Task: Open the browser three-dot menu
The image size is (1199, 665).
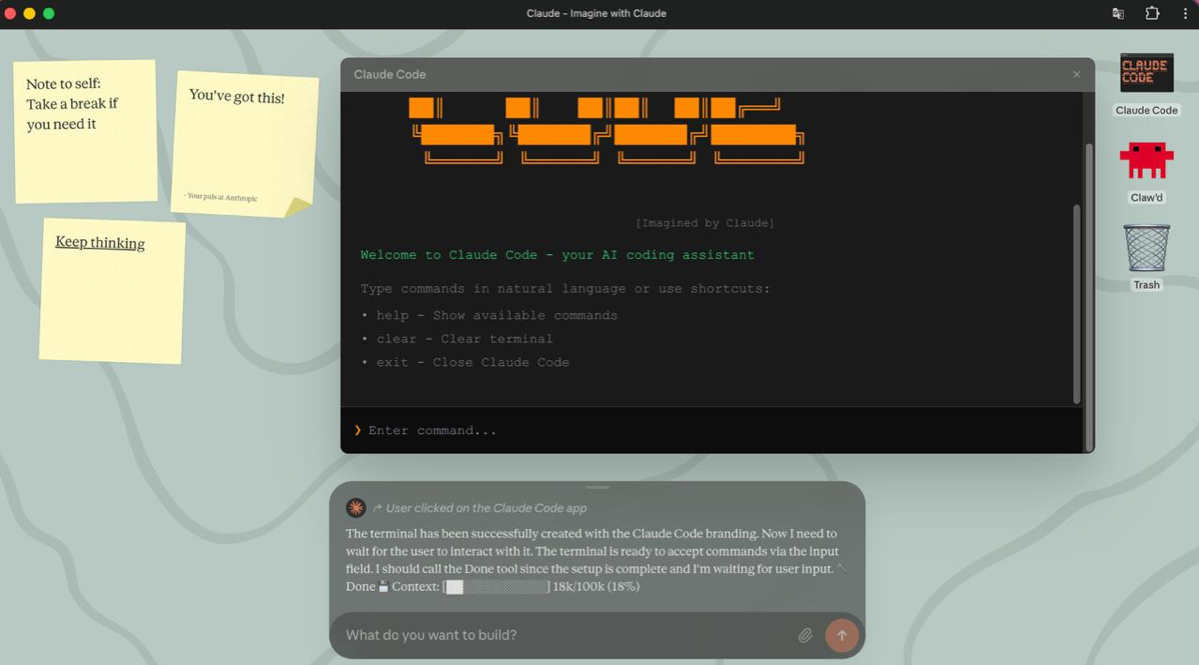Action: pyautogui.click(x=1185, y=13)
